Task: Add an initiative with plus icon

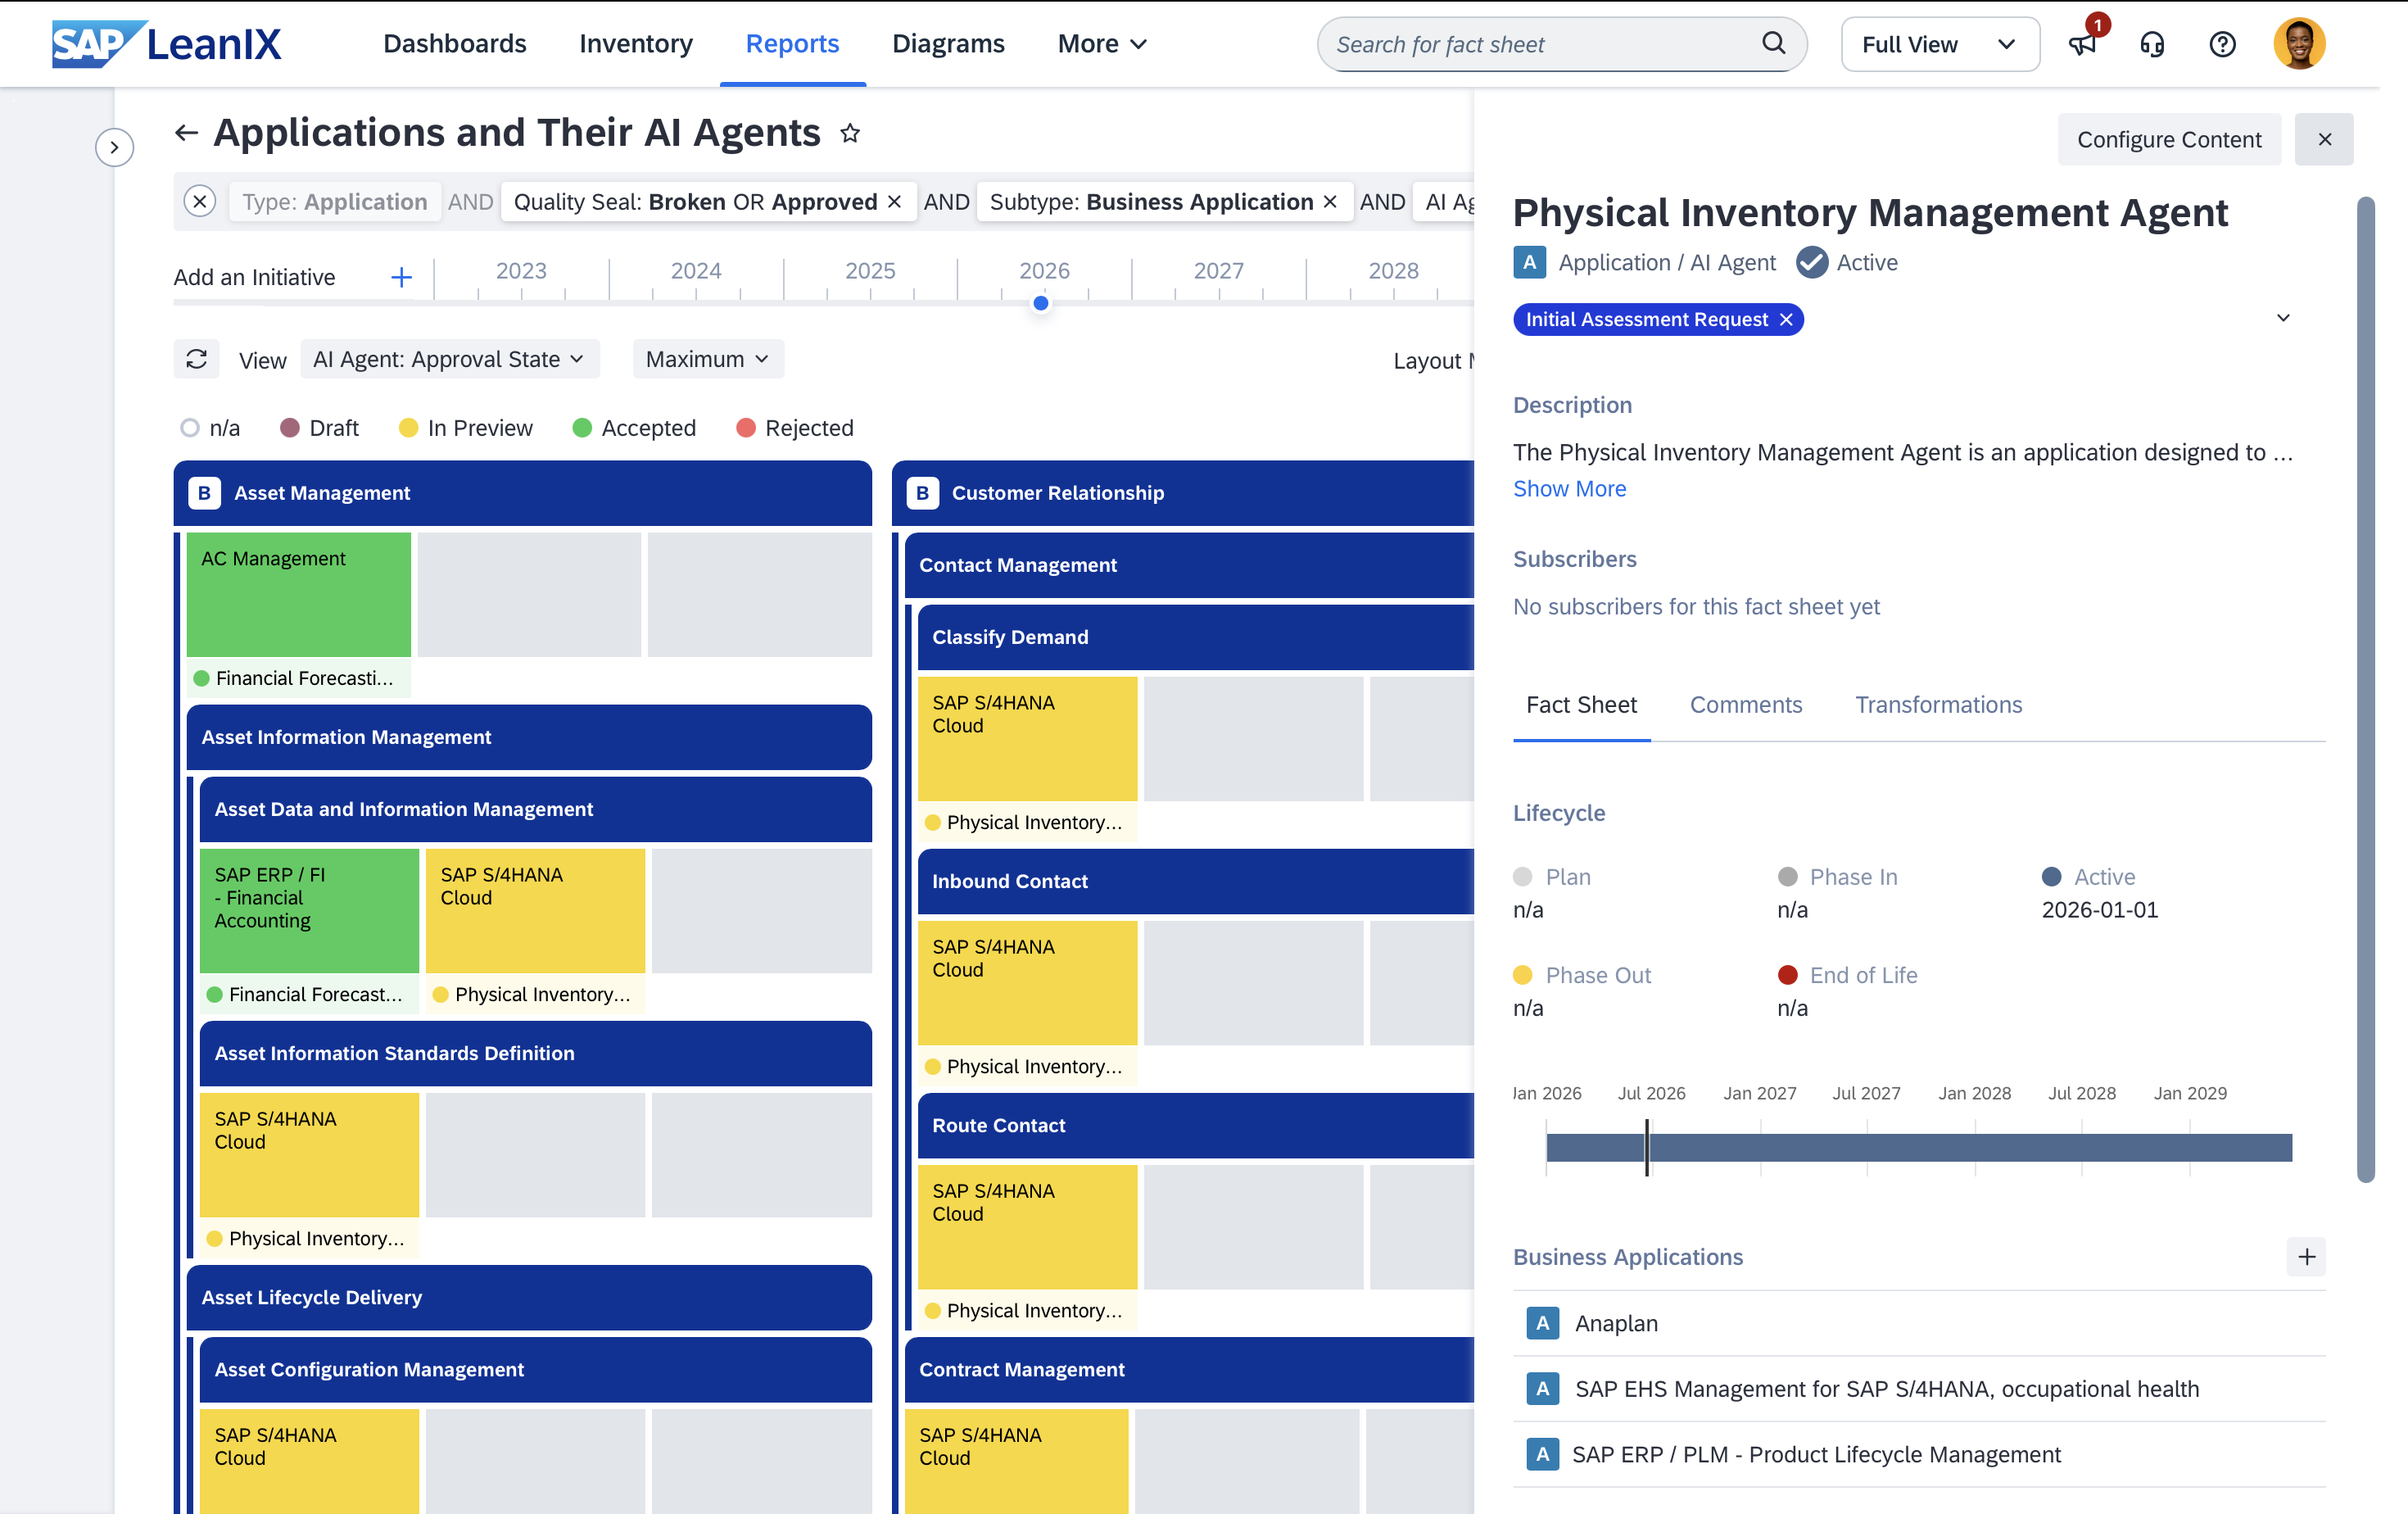Action: pyautogui.click(x=401, y=277)
